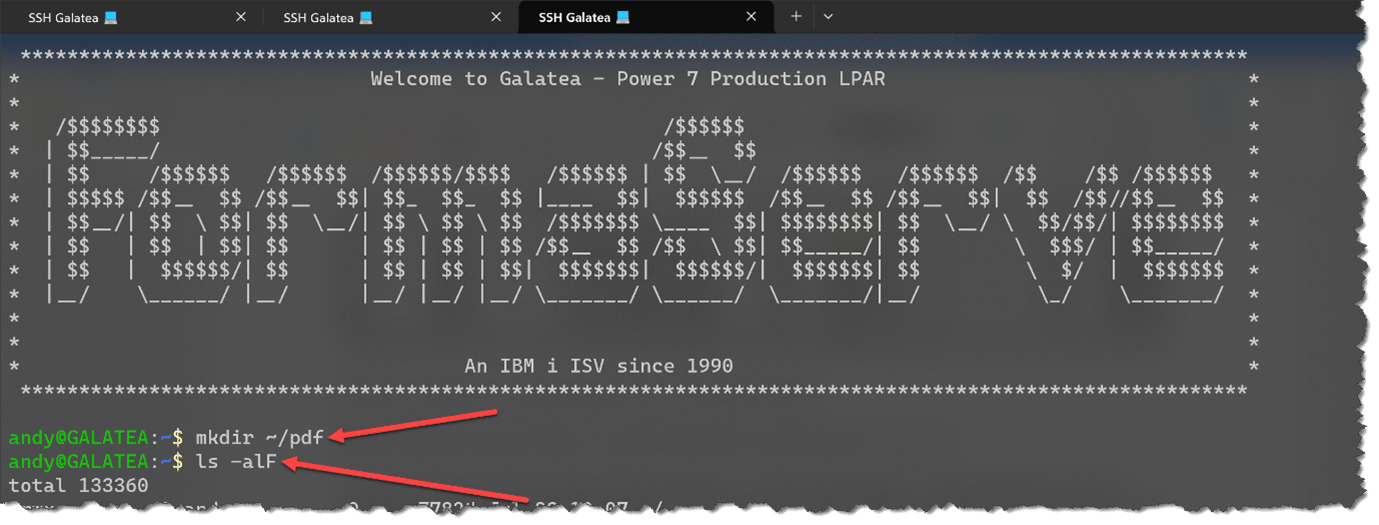Screen dimensions: 1379x525
Task: Expand the new tab profile dropdown chevron
Action: tap(828, 17)
